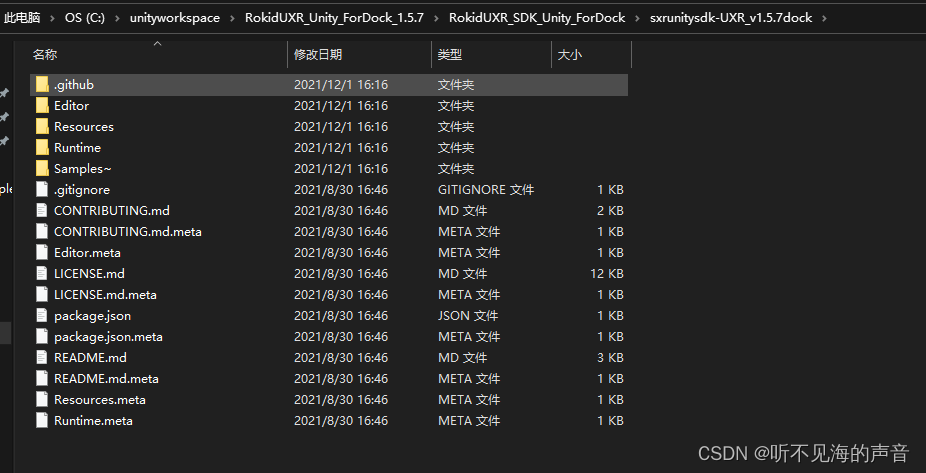Expand chevron after sxrunitysdk-UXR_v1.5.7dock
Screen dimensions: 926x473
tap(824, 18)
